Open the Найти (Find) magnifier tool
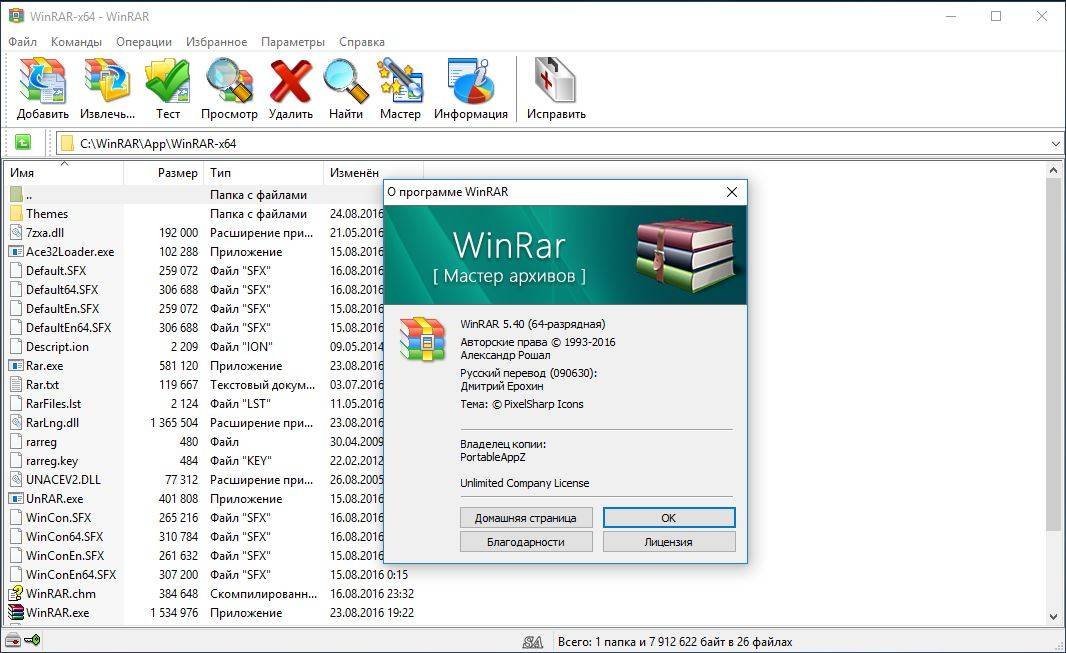 [x=345, y=81]
